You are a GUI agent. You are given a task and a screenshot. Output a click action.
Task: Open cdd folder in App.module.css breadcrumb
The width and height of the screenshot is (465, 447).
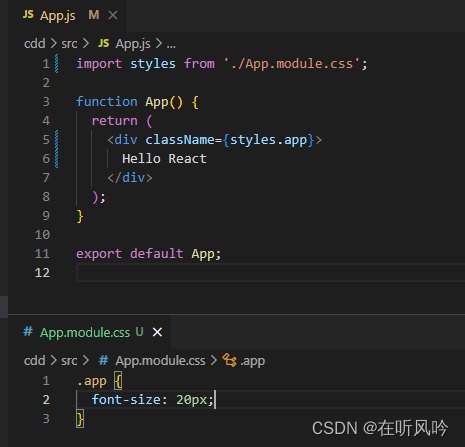tap(34, 361)
